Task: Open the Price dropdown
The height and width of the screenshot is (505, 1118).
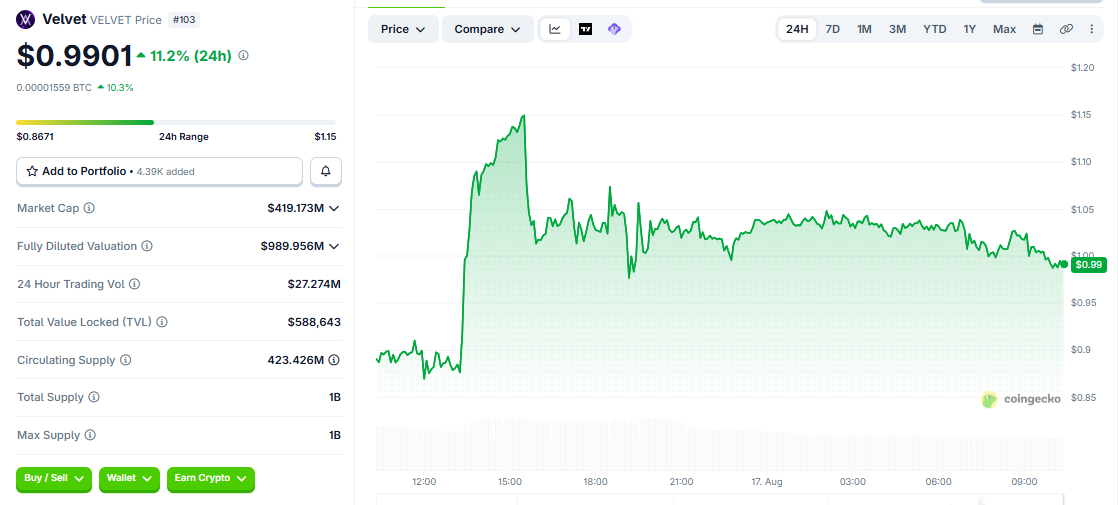Action: [403, 29]
